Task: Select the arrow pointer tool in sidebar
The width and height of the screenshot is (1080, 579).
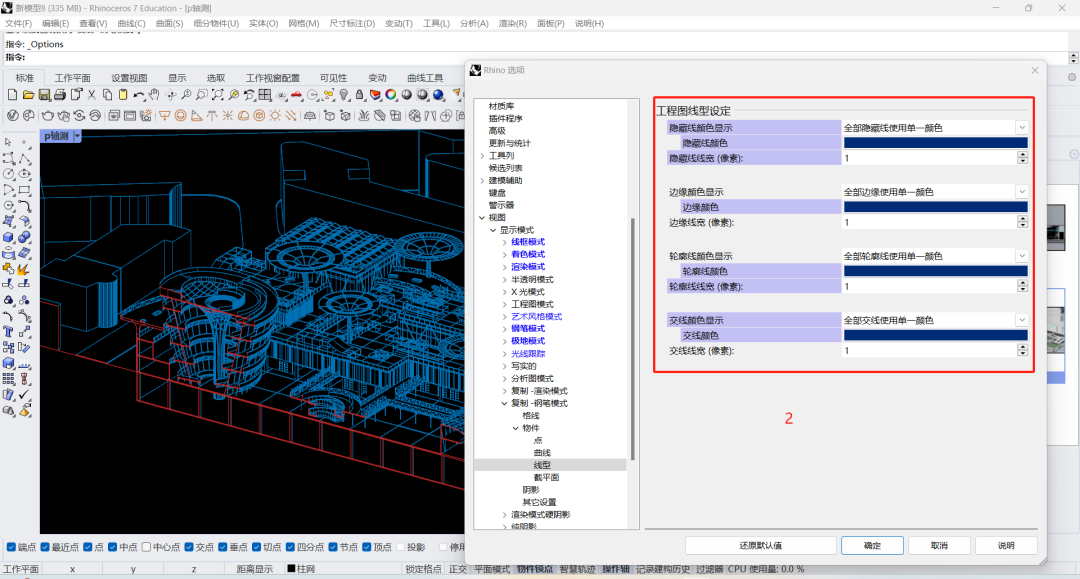Action: click(8, 142)
